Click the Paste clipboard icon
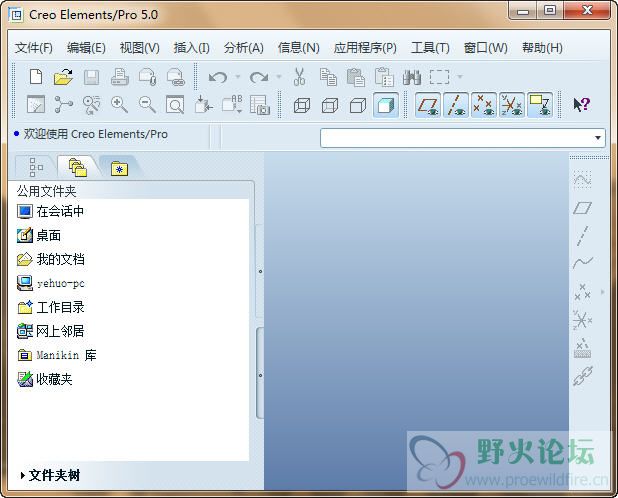The image size is (618, 498). (356, 77)
